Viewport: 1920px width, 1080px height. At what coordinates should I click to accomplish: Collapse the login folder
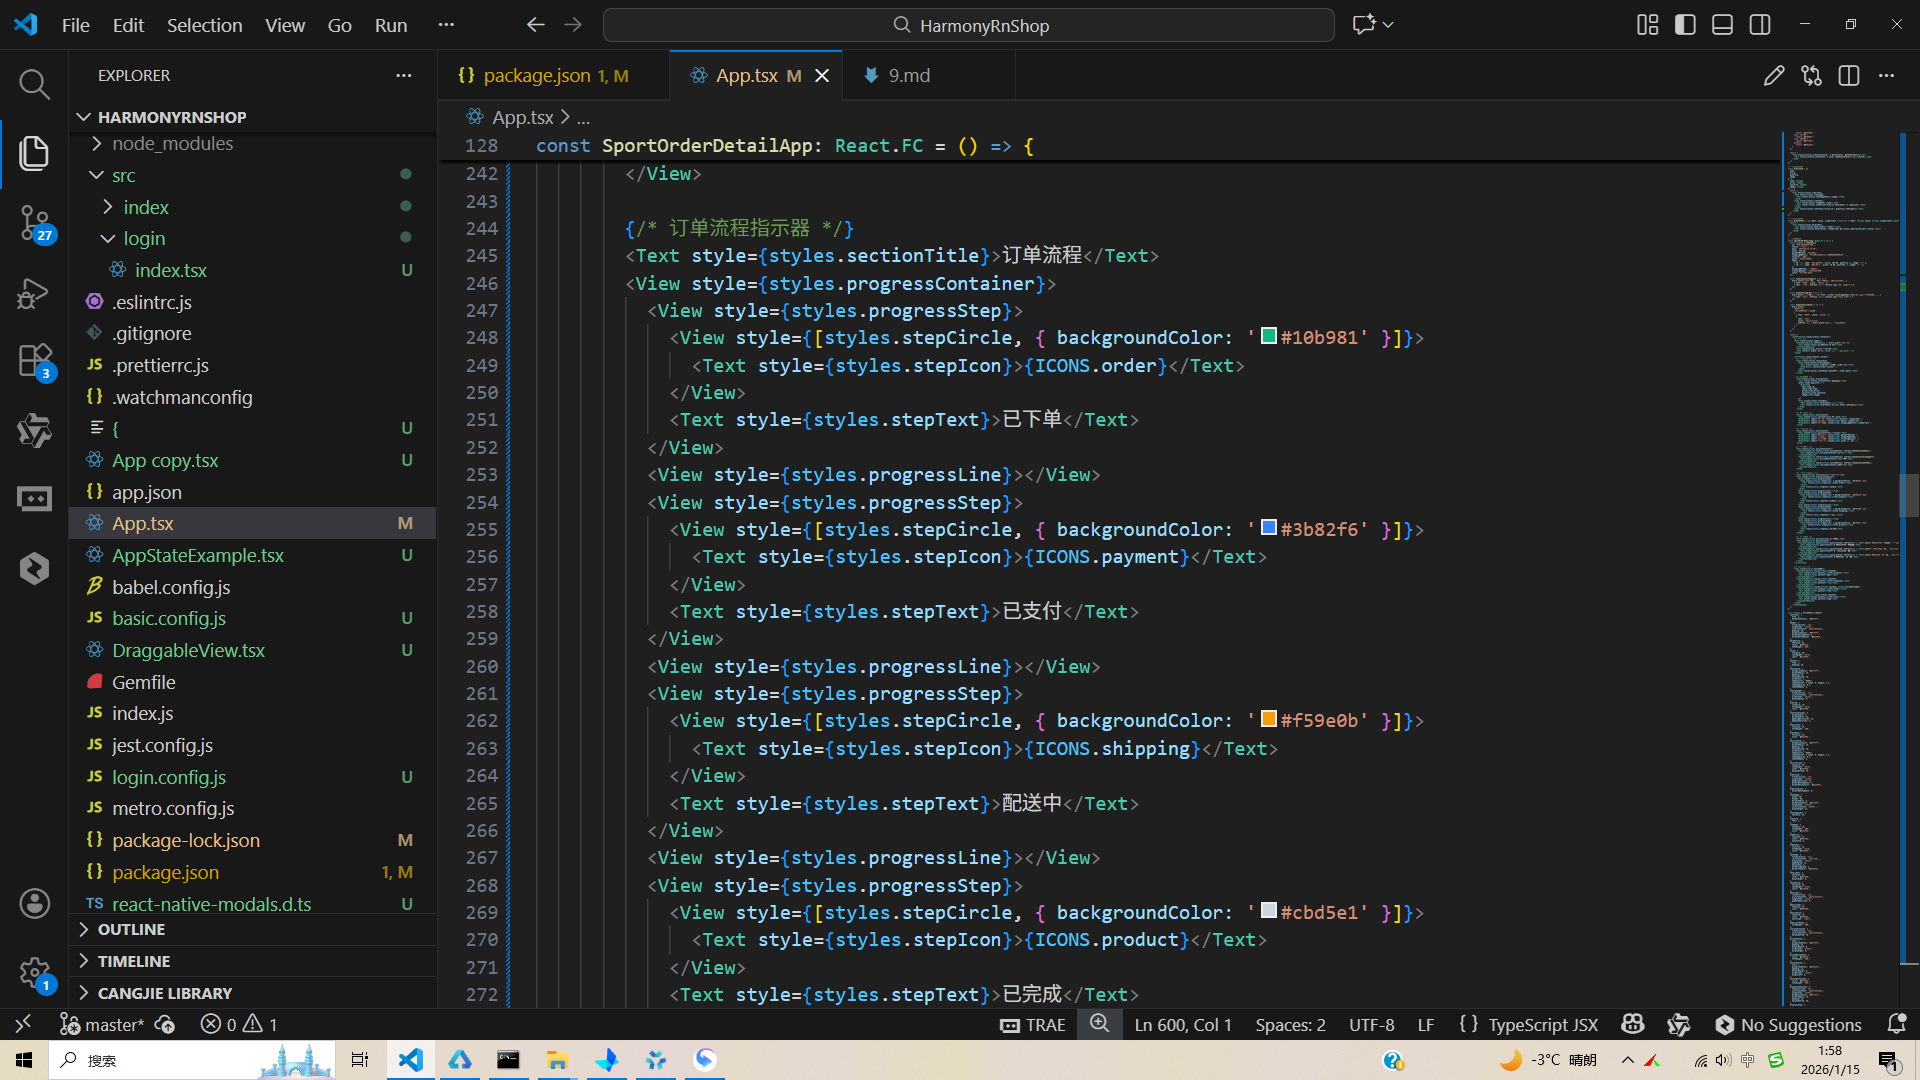tap(144, 238)
